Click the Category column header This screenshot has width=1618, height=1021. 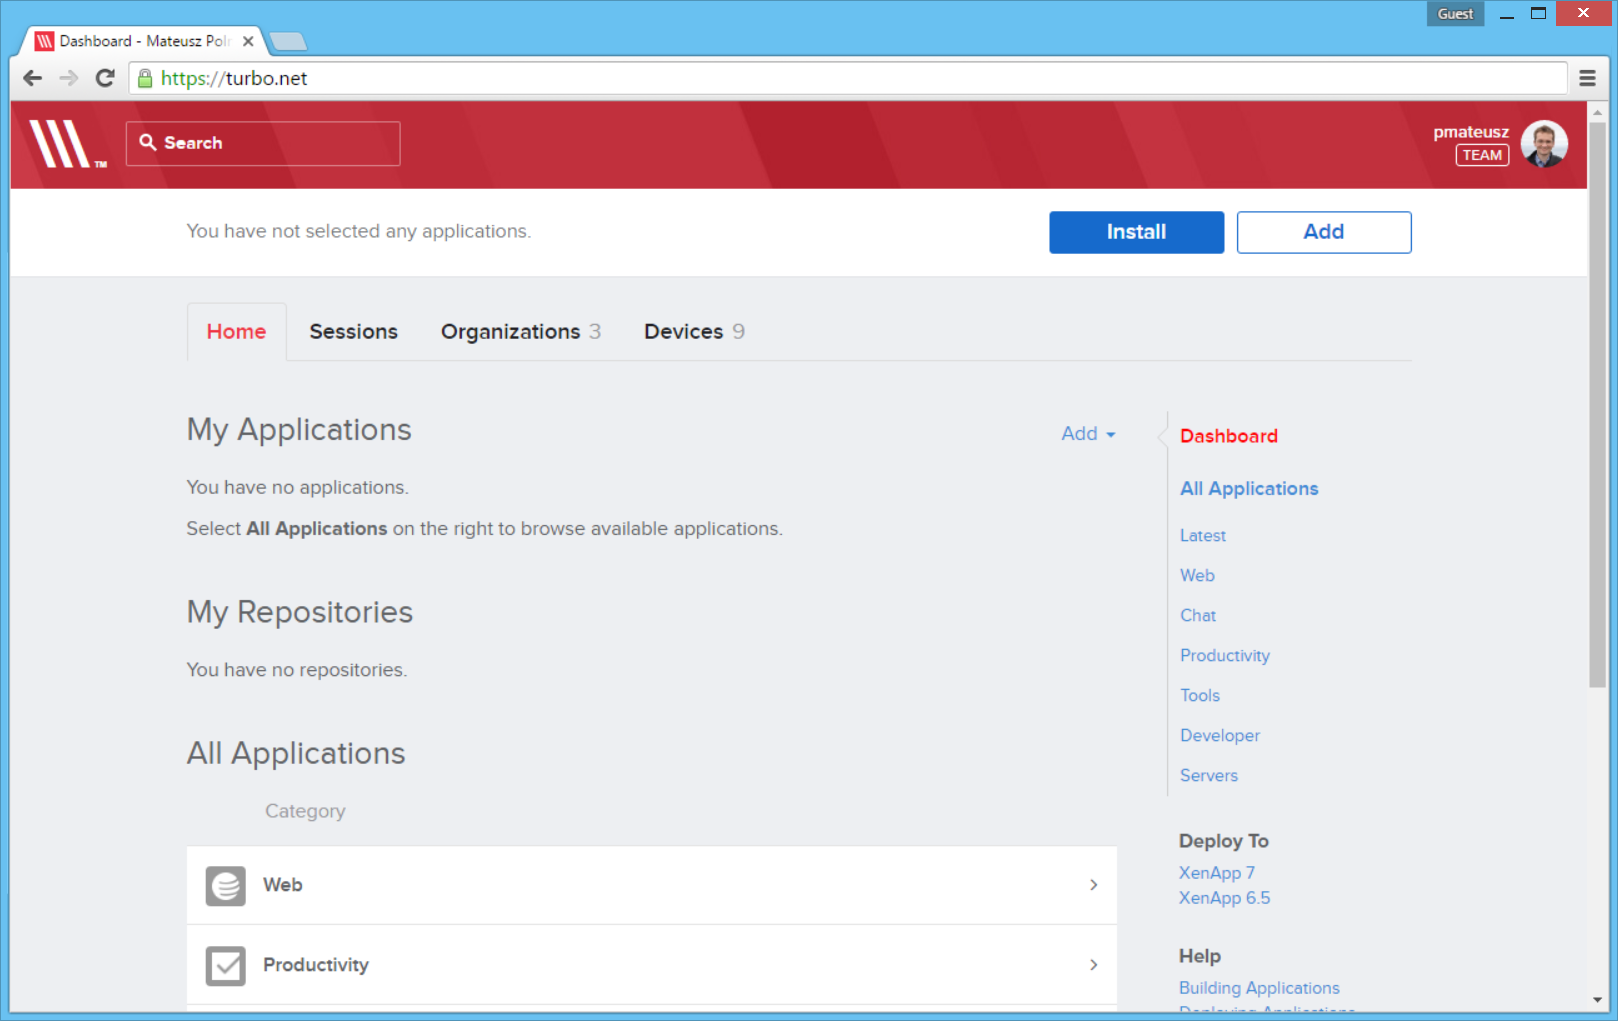click(305, 811)
